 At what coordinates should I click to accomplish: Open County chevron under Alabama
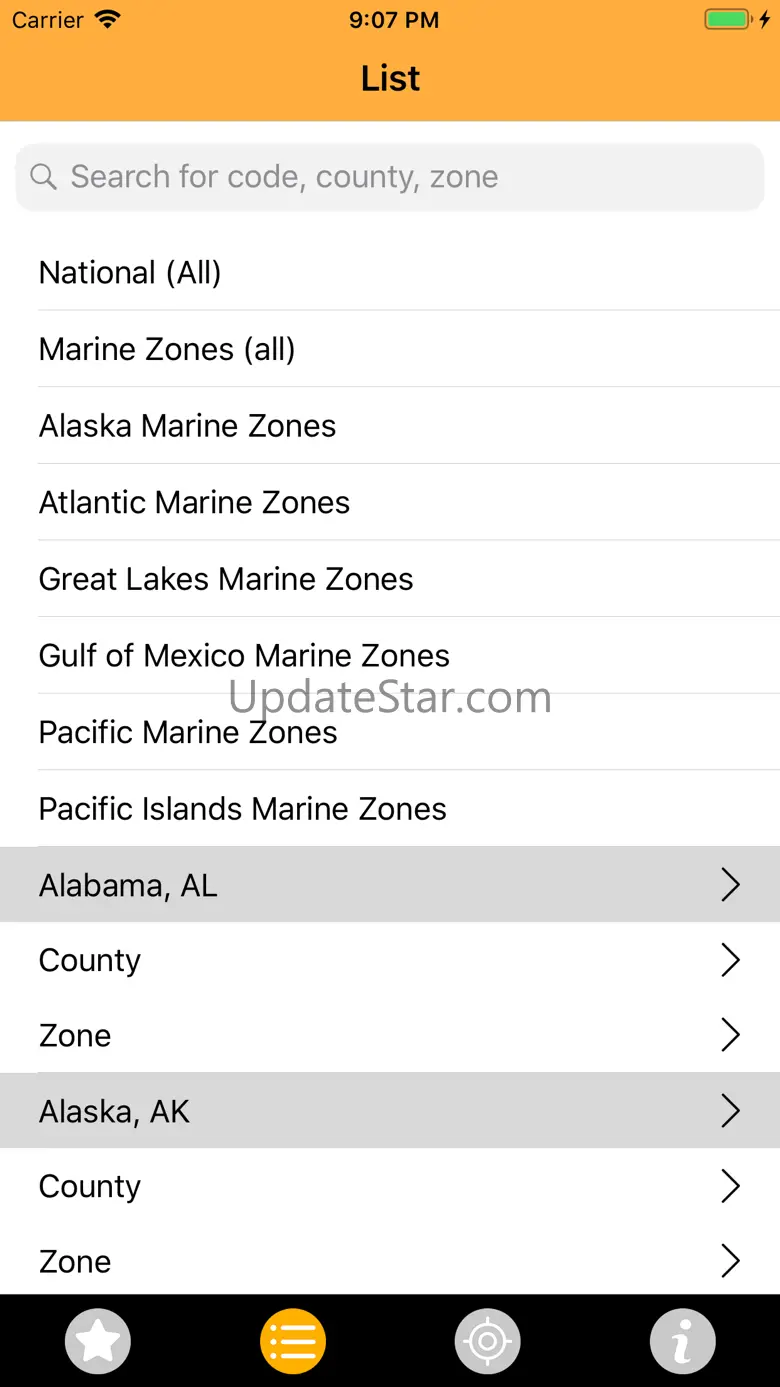[730, 960]
